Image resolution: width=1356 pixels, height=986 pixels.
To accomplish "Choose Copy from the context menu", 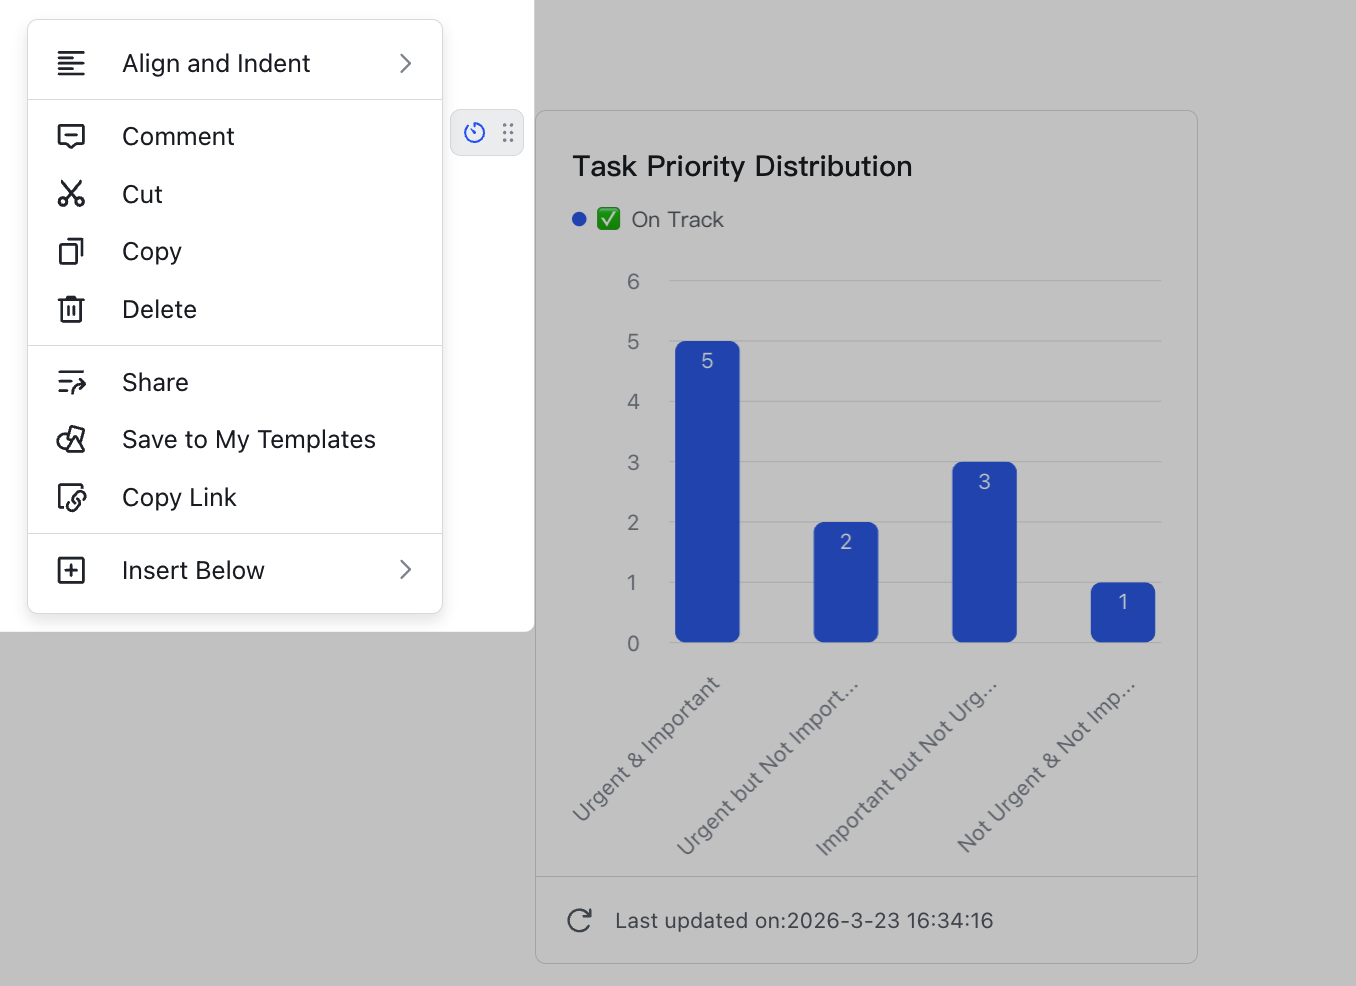I will point(235,251).
